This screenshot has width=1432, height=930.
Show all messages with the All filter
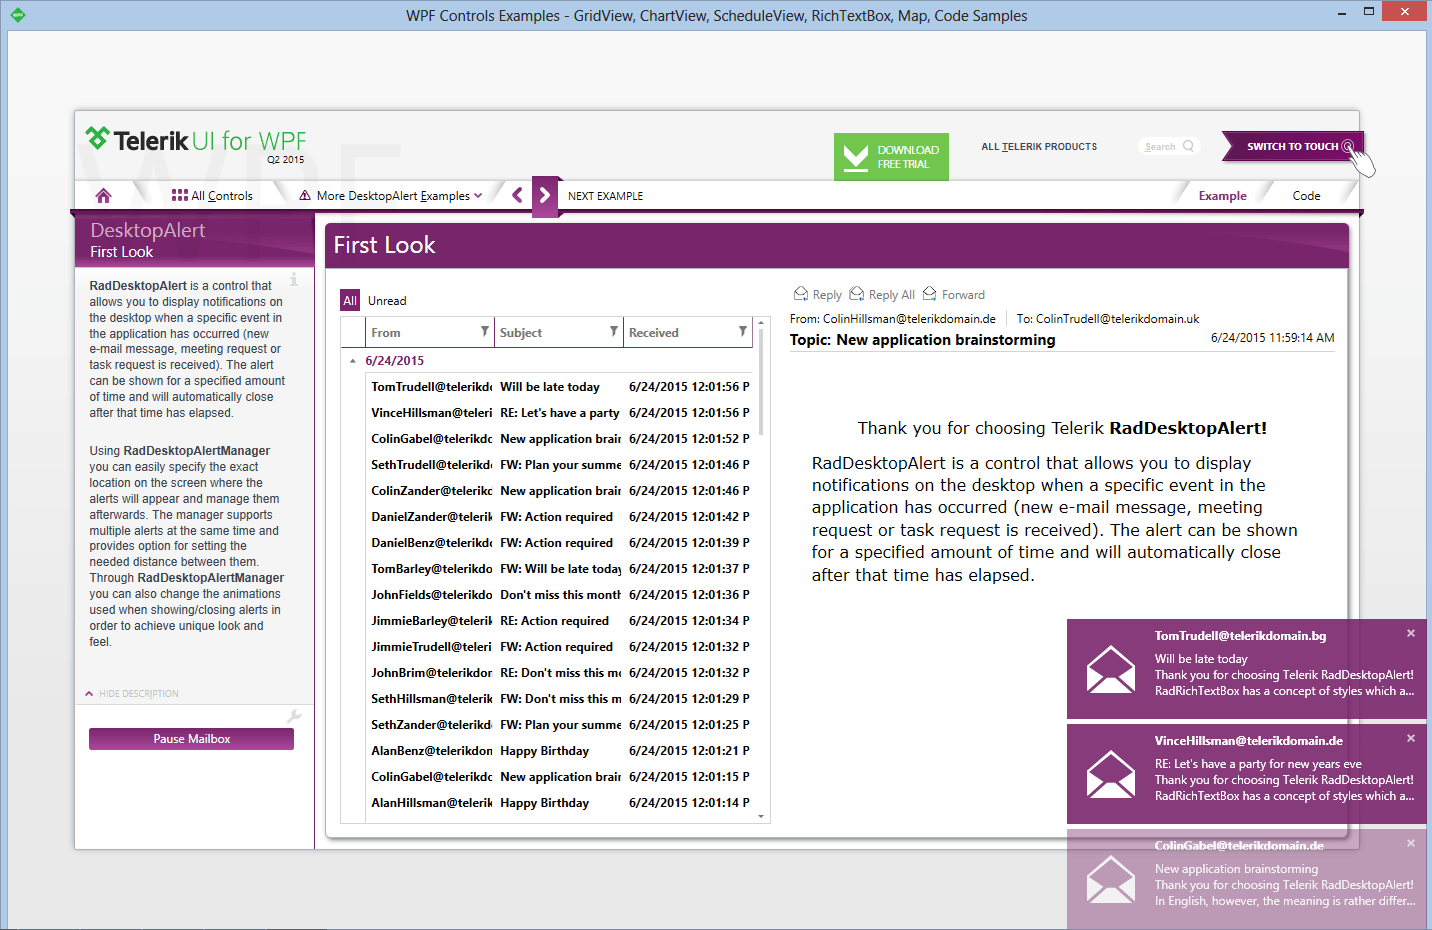click(x=350, y=300)
